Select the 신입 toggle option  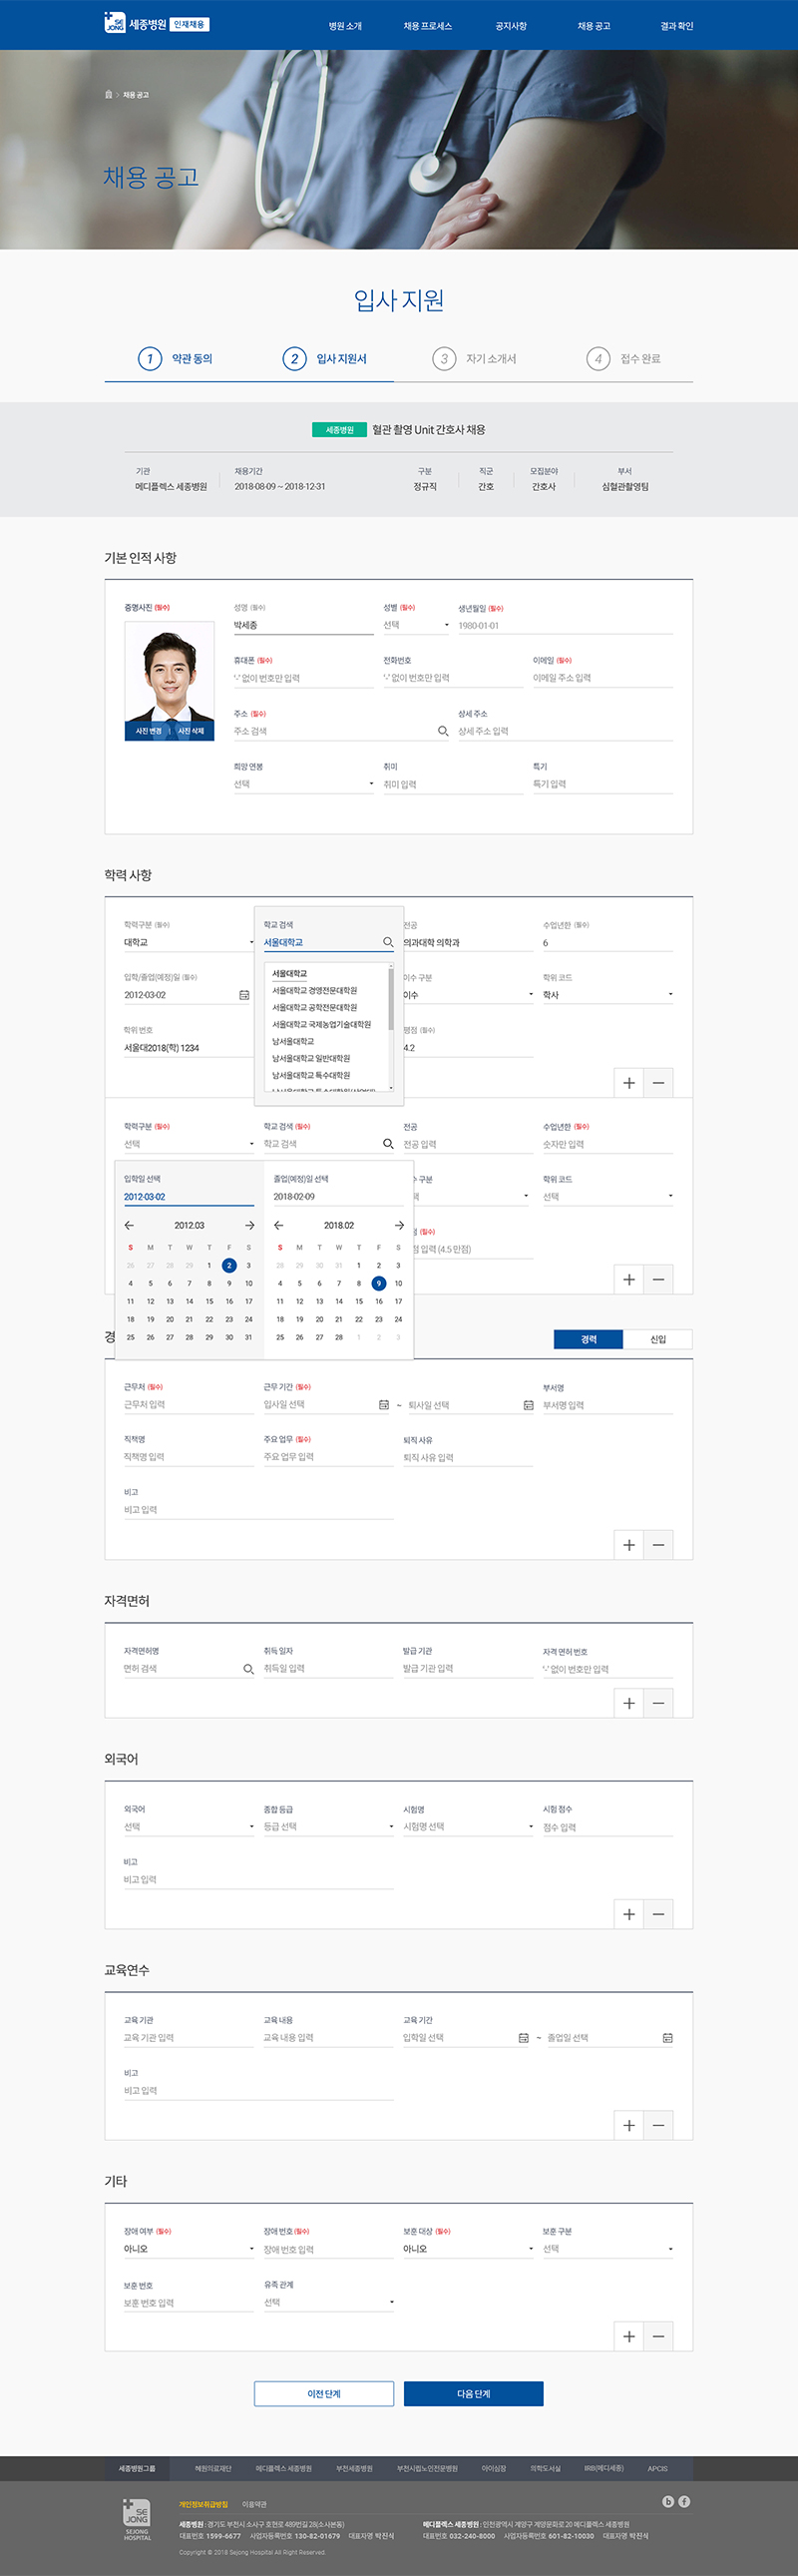coord(657,1339)
